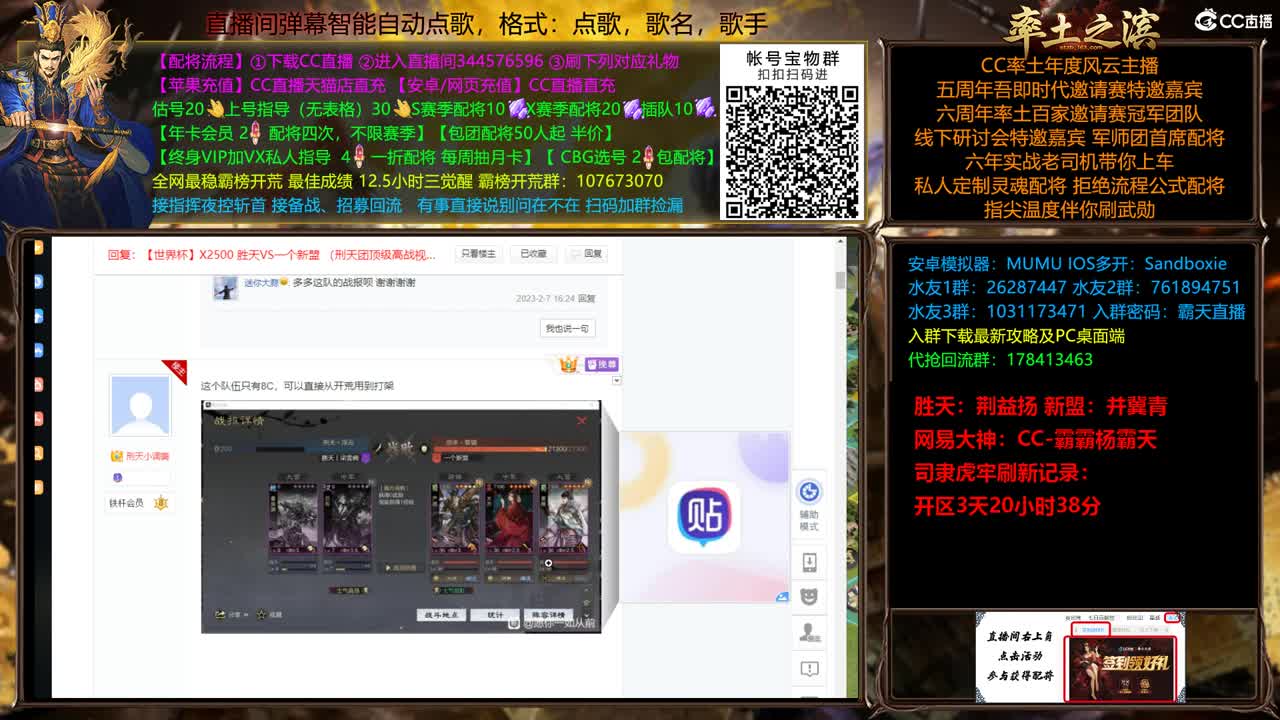Click the text 入群下载最新攻略及PC桌面端

point(1016,336)
